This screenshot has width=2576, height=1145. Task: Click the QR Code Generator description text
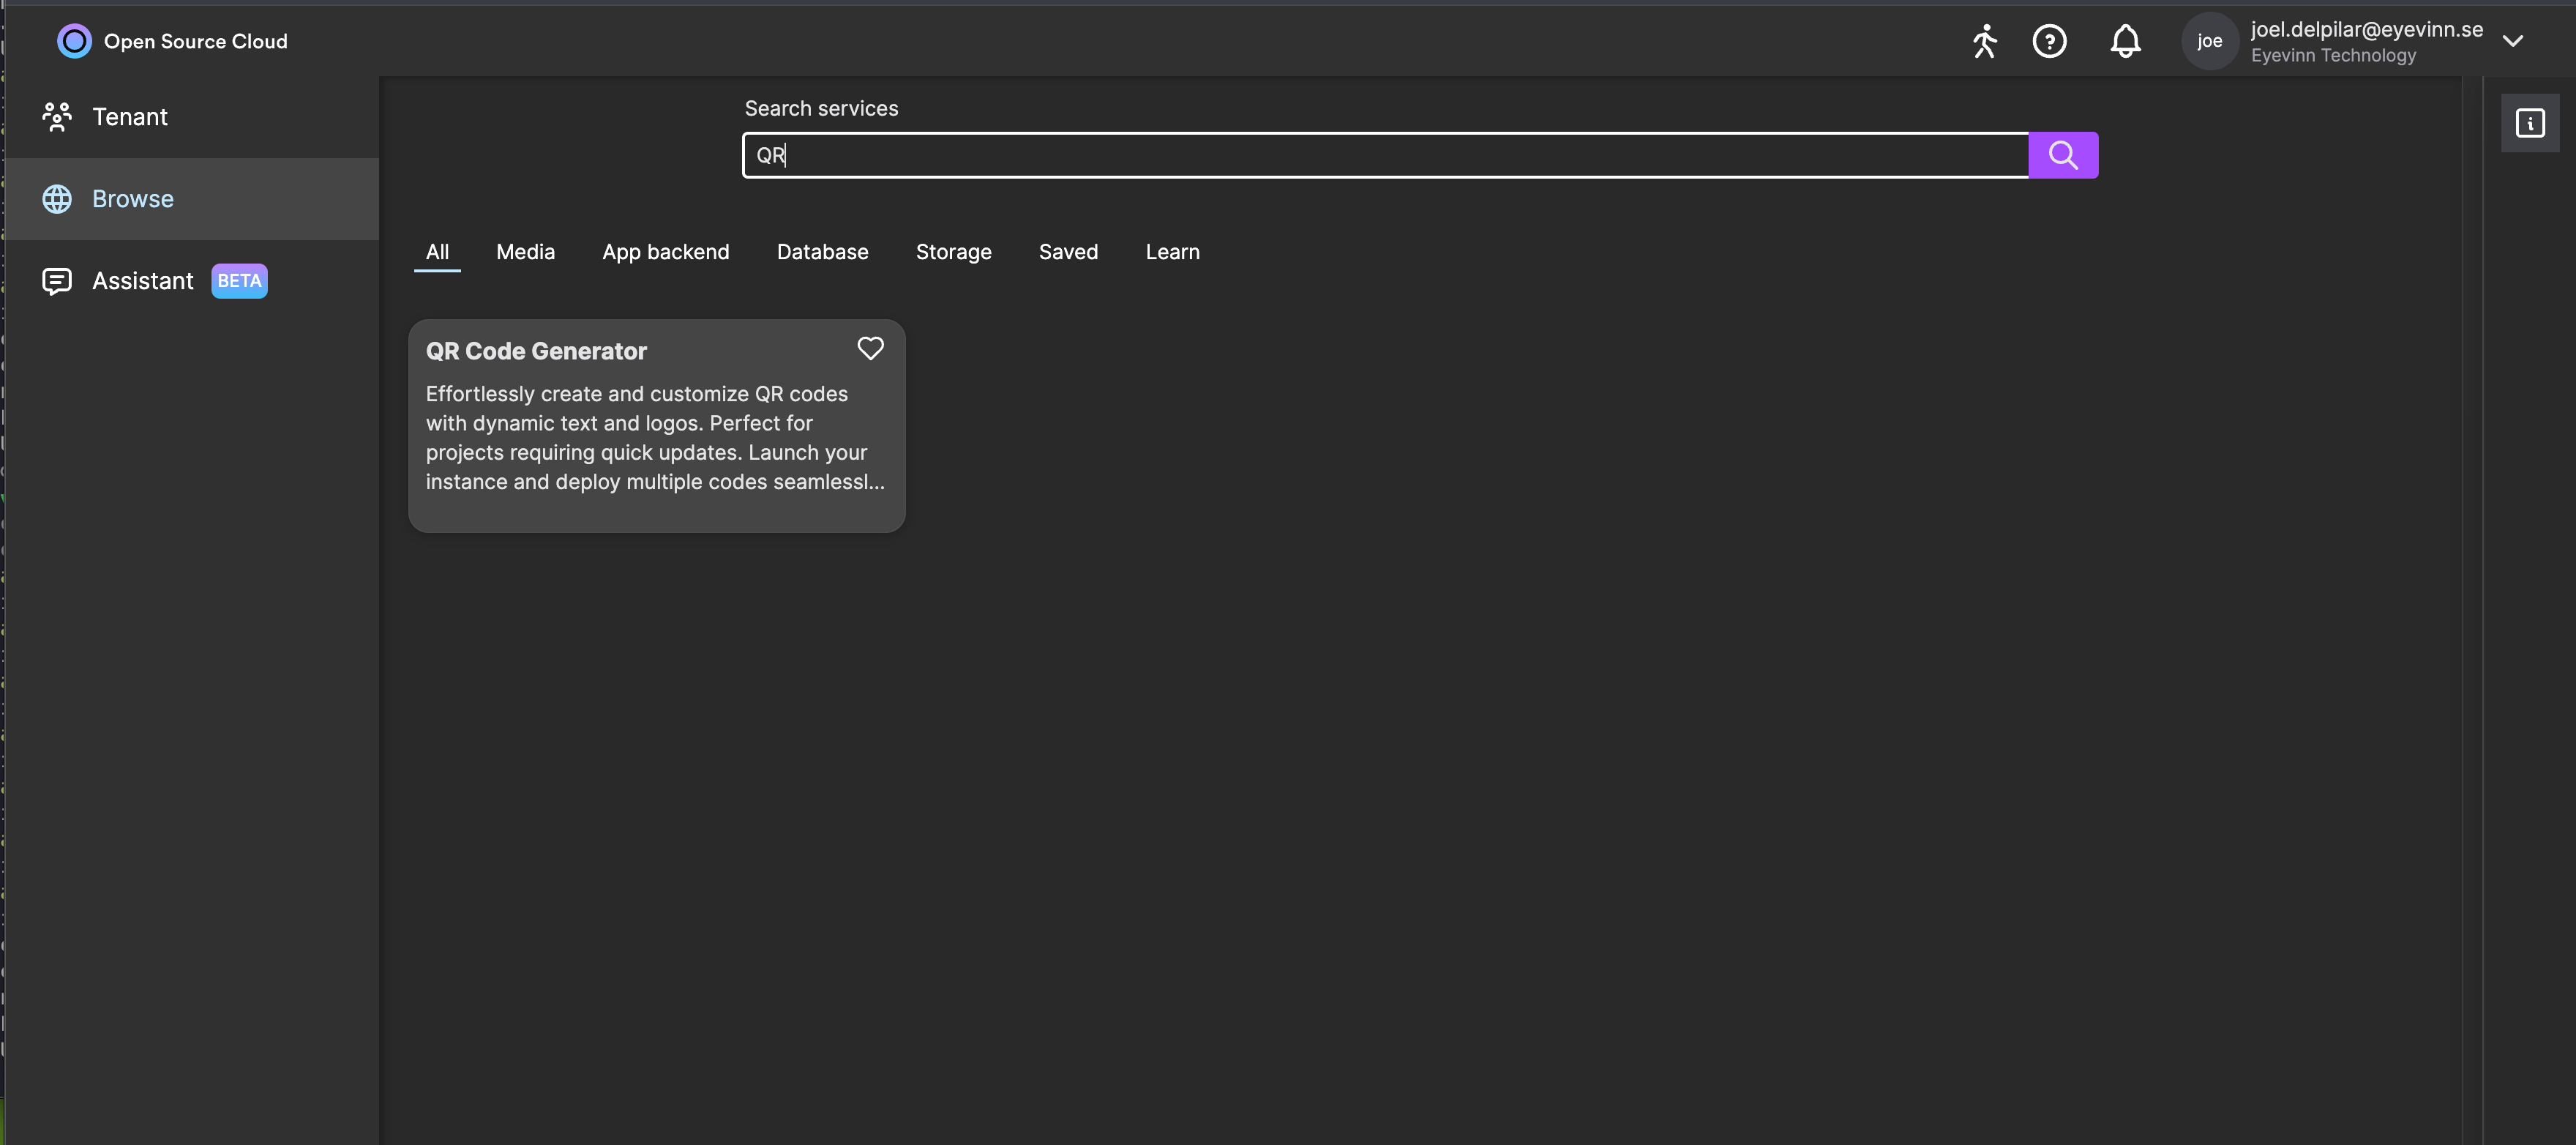655,438
